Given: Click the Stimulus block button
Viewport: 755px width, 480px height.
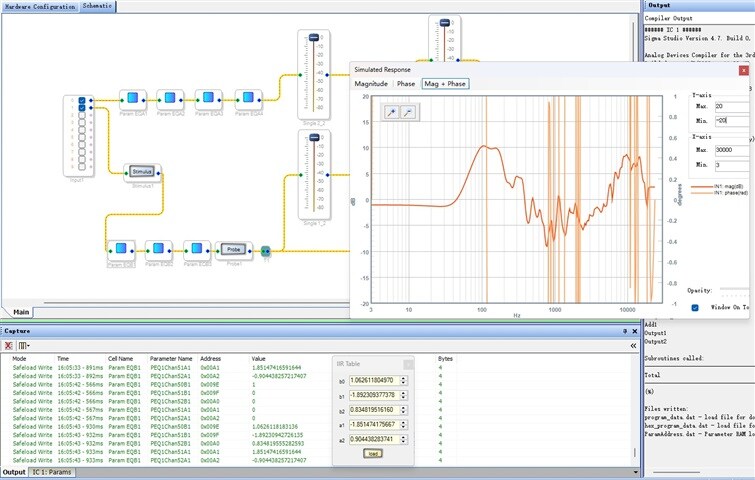Looking at the screenshot, I should (142, 171).
